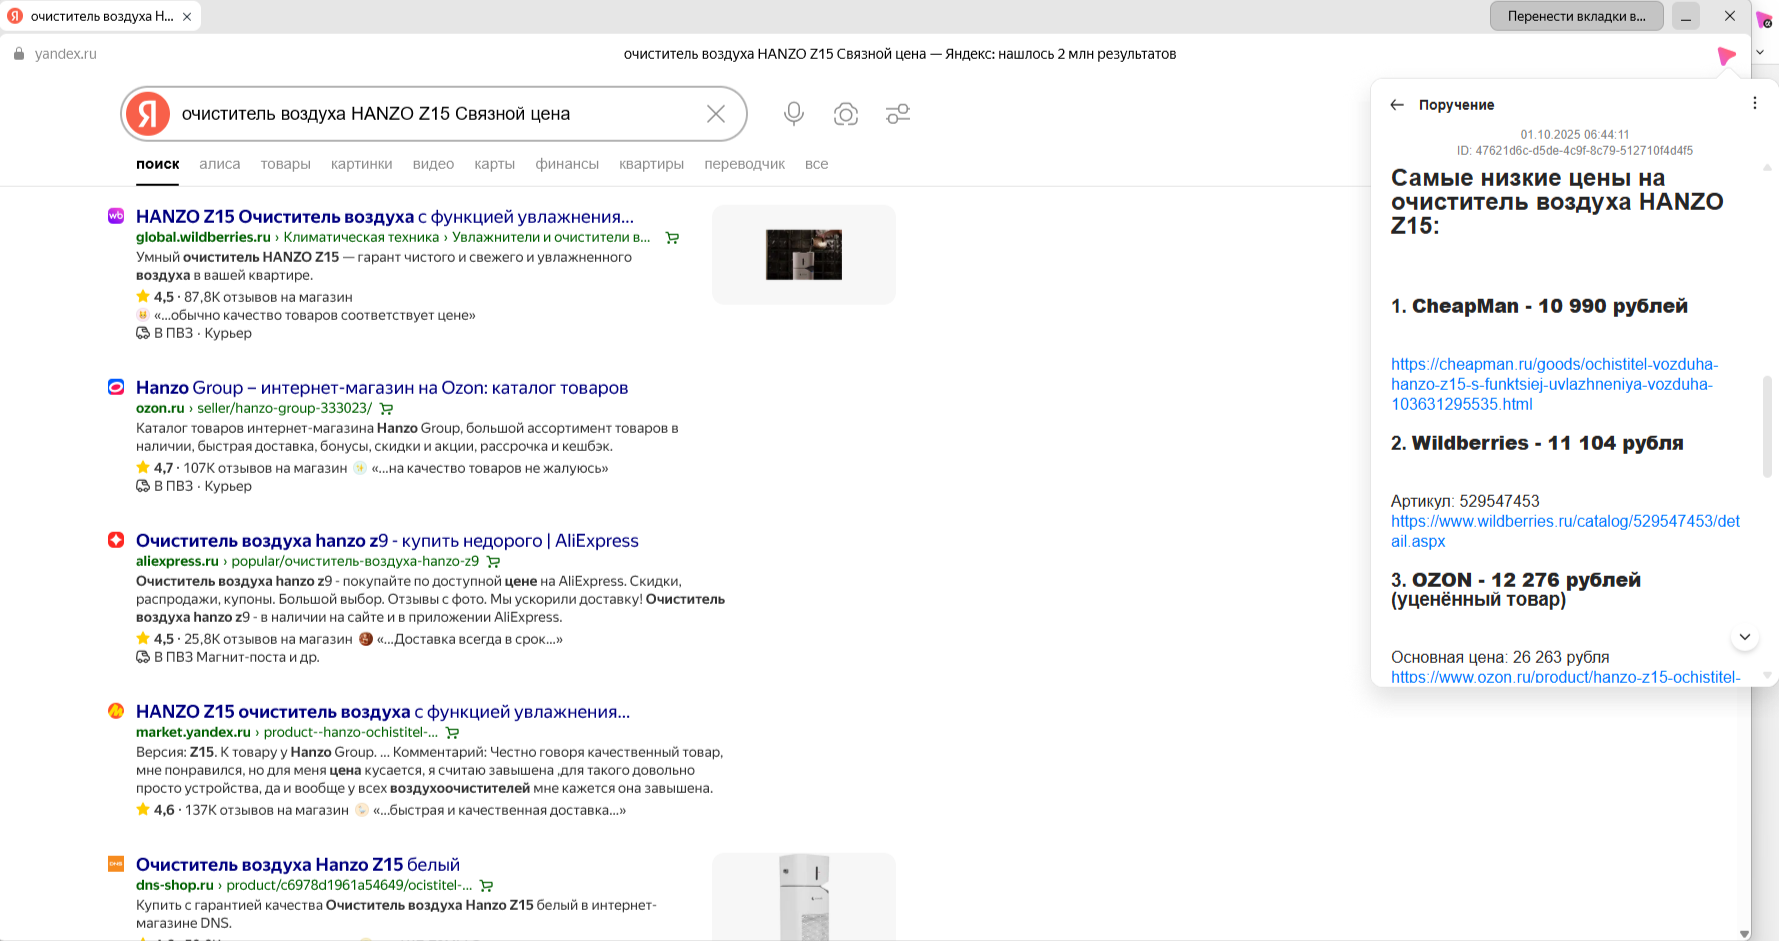Open image search camera icon
Screen dimensions: 1779x941
845,114
